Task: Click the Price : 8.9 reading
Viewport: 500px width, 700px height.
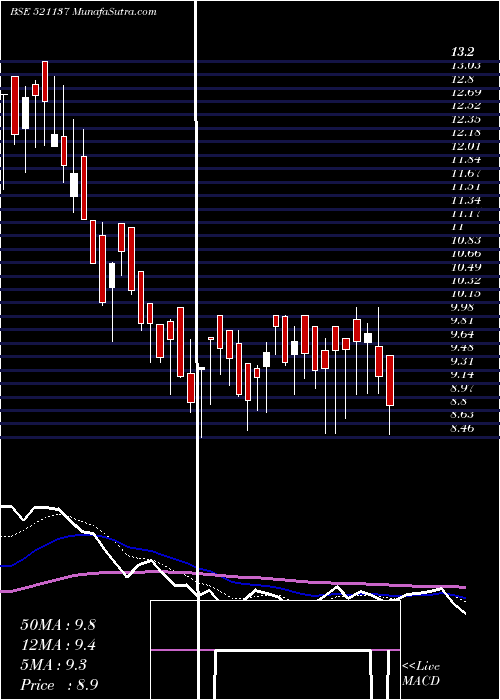Action: click(x=59, y=685)
